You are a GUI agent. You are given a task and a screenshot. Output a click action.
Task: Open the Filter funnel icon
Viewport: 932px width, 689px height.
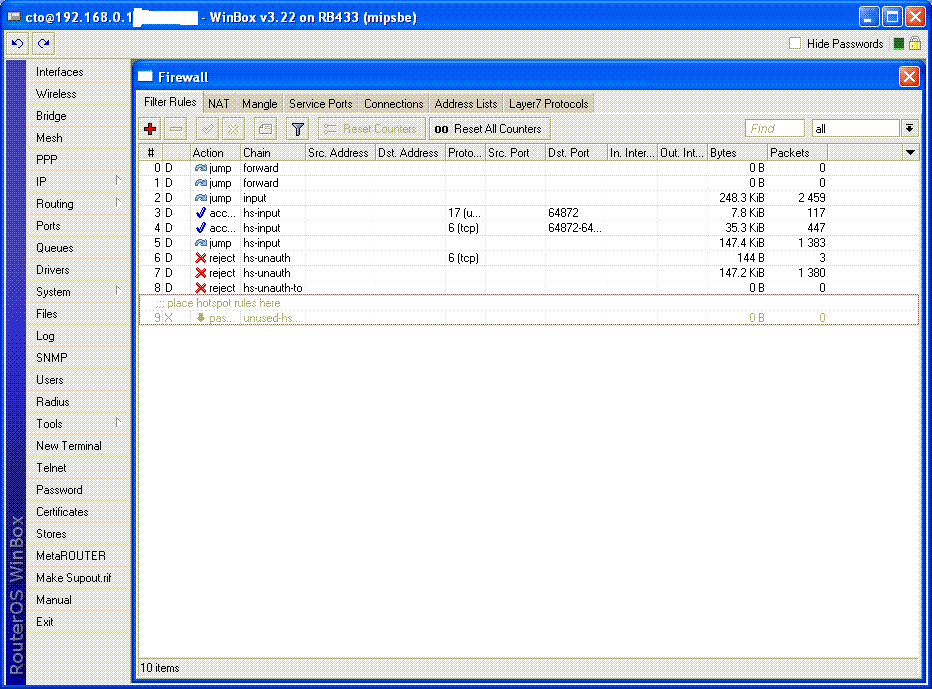point(298,128)
